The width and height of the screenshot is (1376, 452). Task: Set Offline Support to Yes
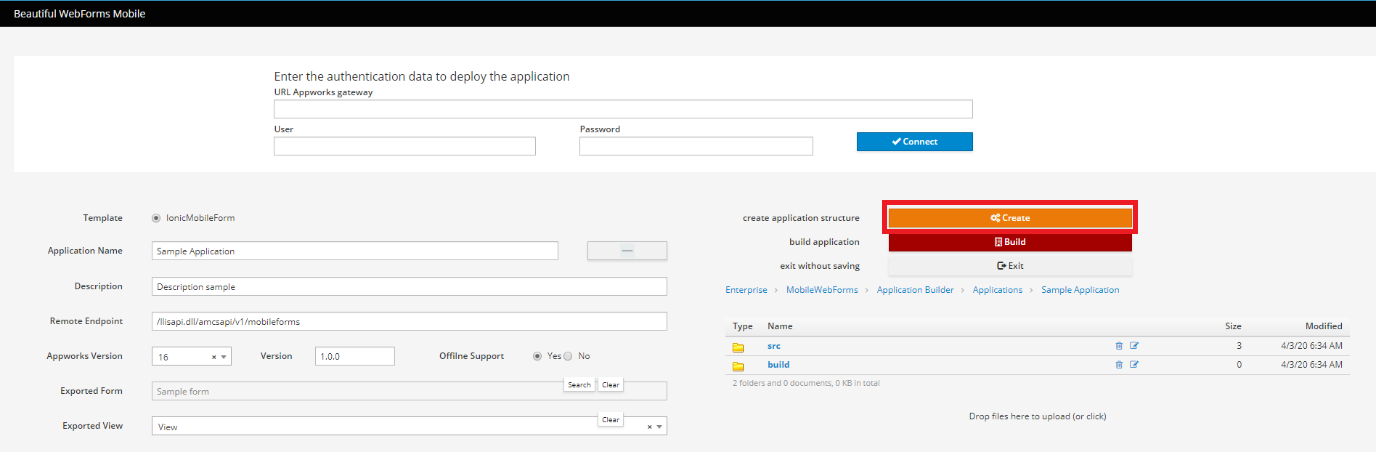point(538,356)
